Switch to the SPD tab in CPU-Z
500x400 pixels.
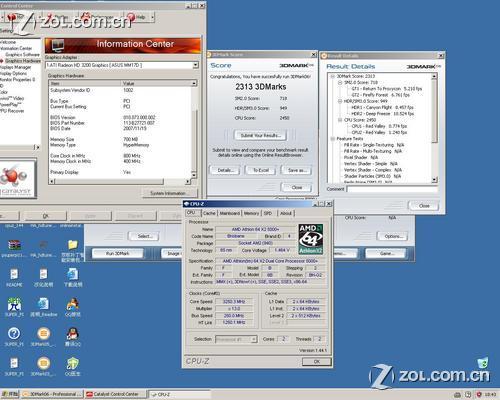coord(268,213)
